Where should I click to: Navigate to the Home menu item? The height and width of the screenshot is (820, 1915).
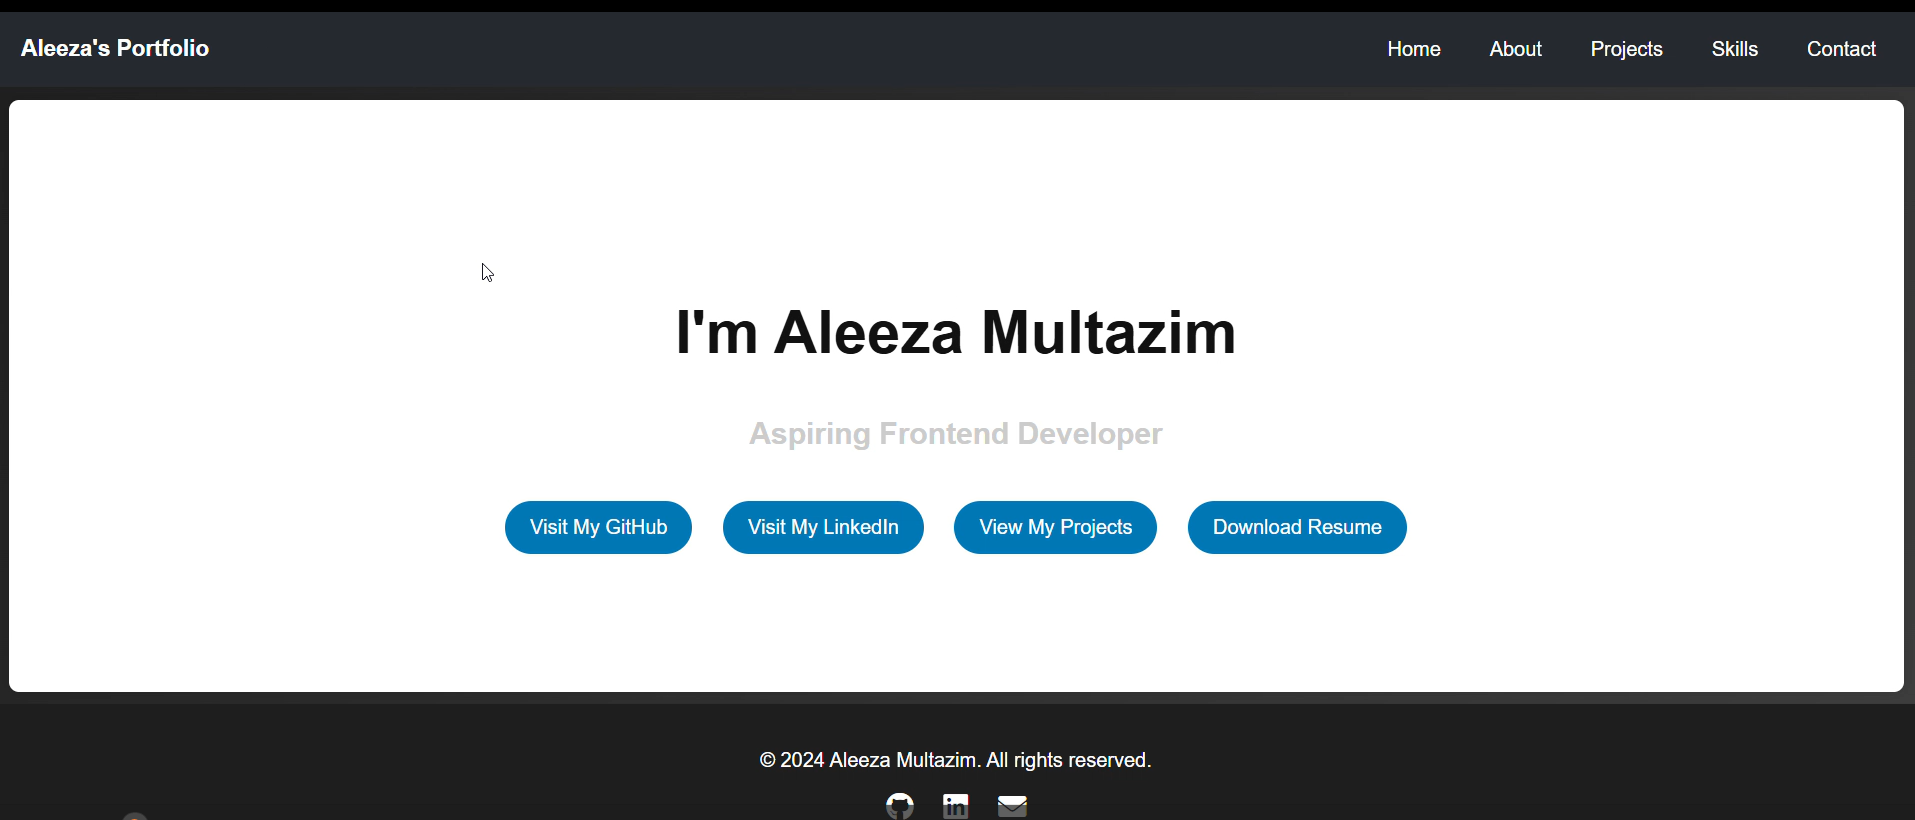click(x=1413, y=48)
